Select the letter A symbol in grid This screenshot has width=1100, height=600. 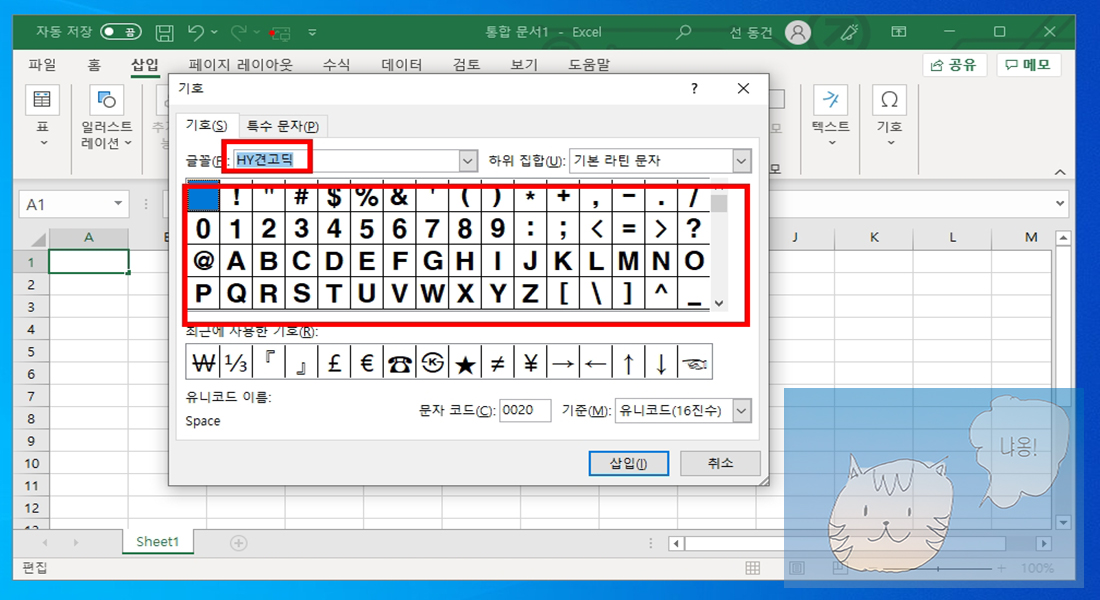236,261
